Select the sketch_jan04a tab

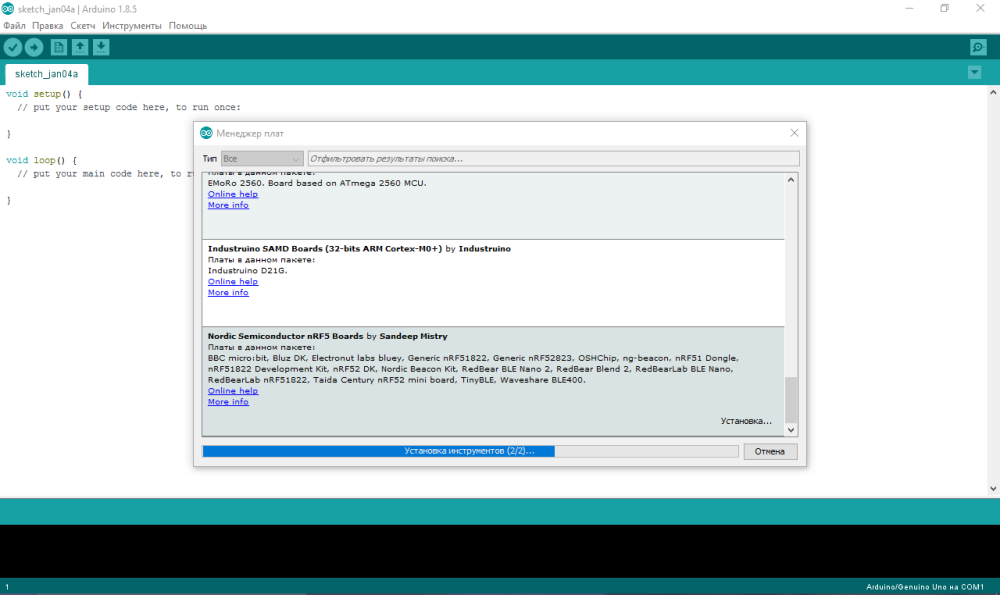coord(46,74)
